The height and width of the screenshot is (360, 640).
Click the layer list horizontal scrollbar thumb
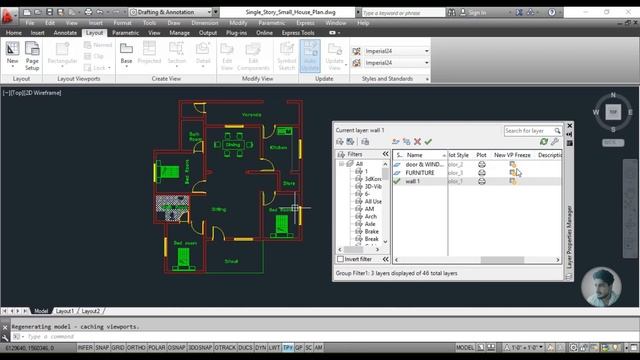[x=502, y=260]
